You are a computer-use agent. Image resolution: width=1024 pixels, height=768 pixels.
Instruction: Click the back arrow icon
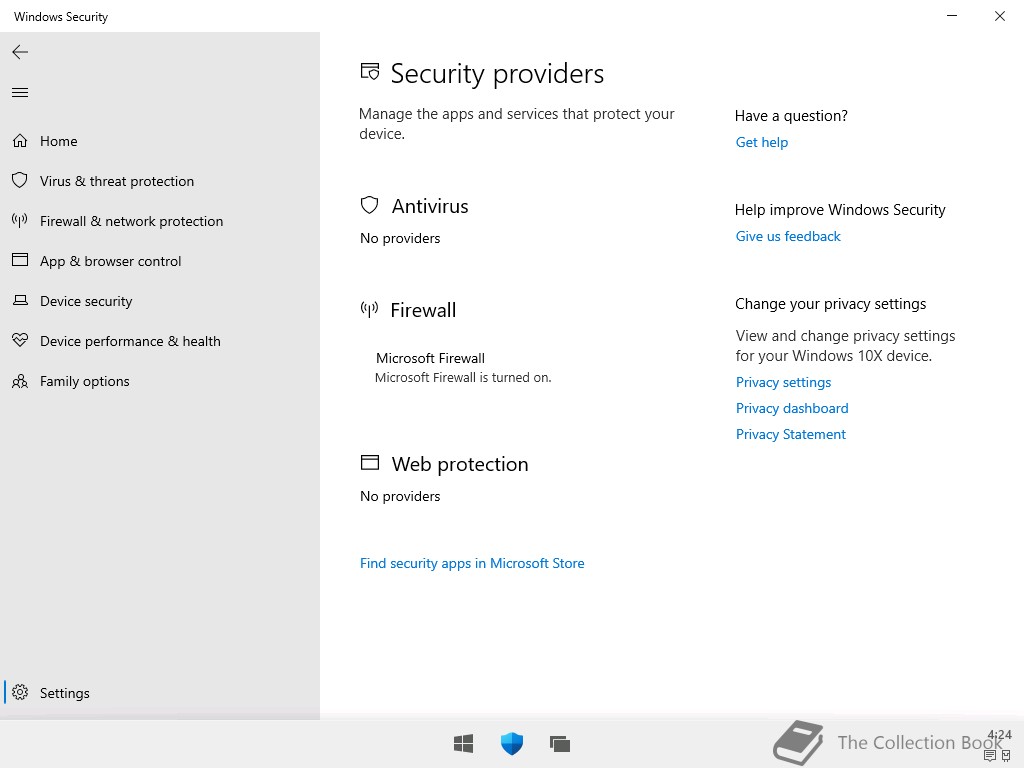(x=20, y=52)
